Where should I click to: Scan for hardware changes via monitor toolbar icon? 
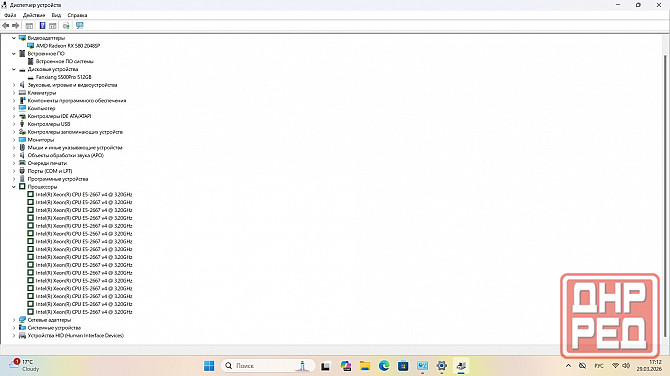[x=79, y=26]
